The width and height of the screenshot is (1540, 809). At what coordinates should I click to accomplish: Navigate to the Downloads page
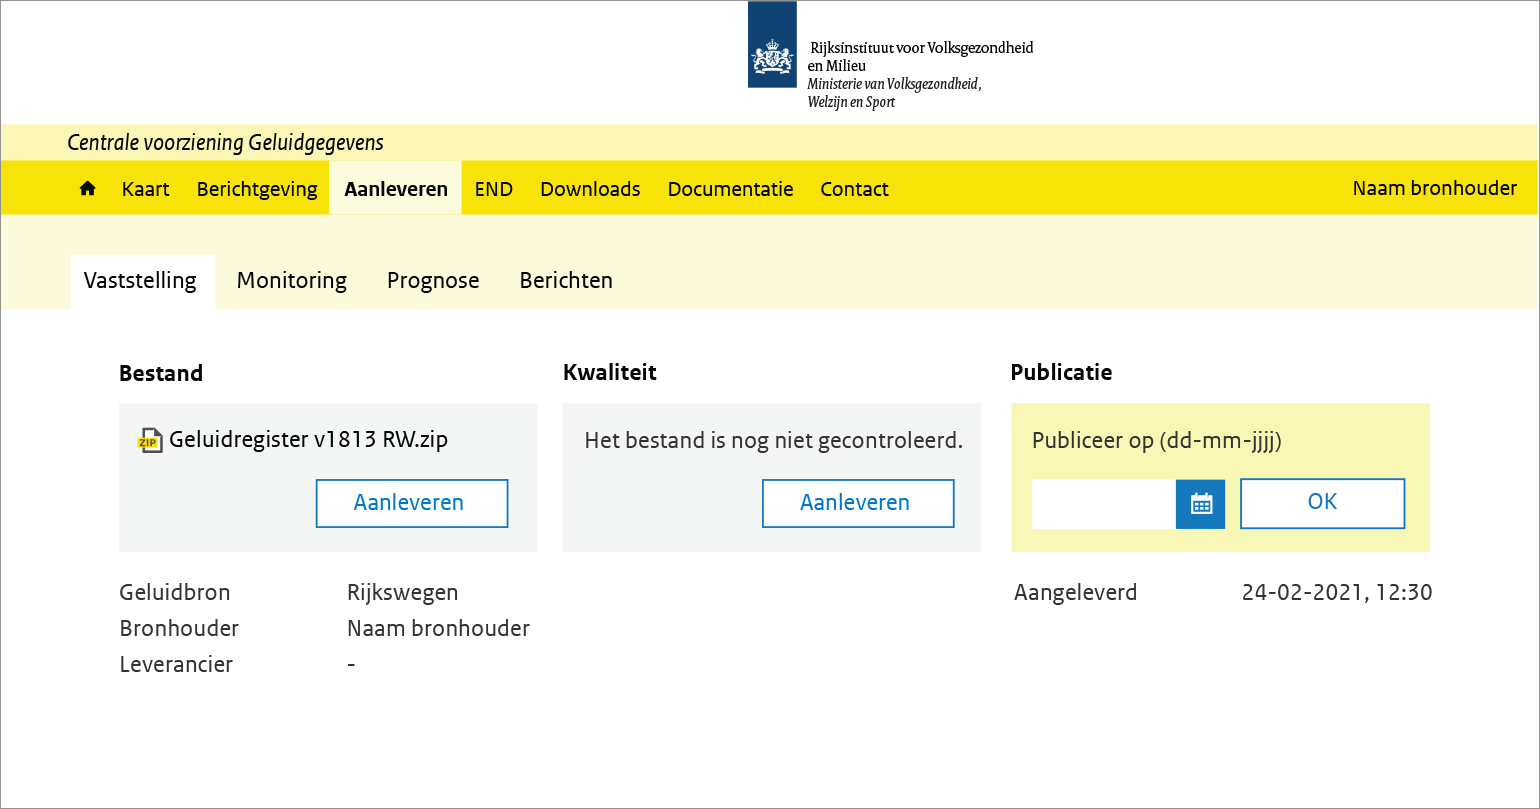pyautogui.click(x=590, y=189)
